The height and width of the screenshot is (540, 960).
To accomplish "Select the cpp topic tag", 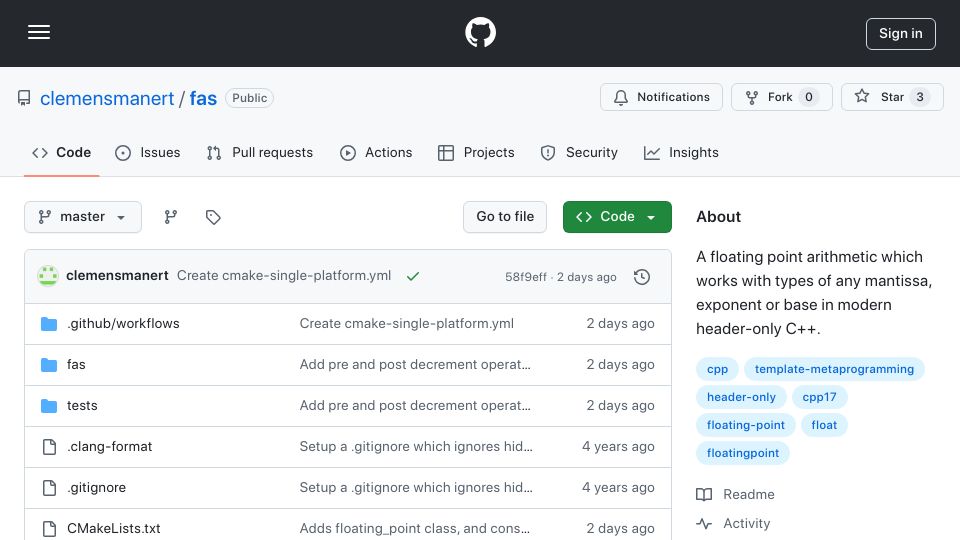I will (x=717, y=369).
